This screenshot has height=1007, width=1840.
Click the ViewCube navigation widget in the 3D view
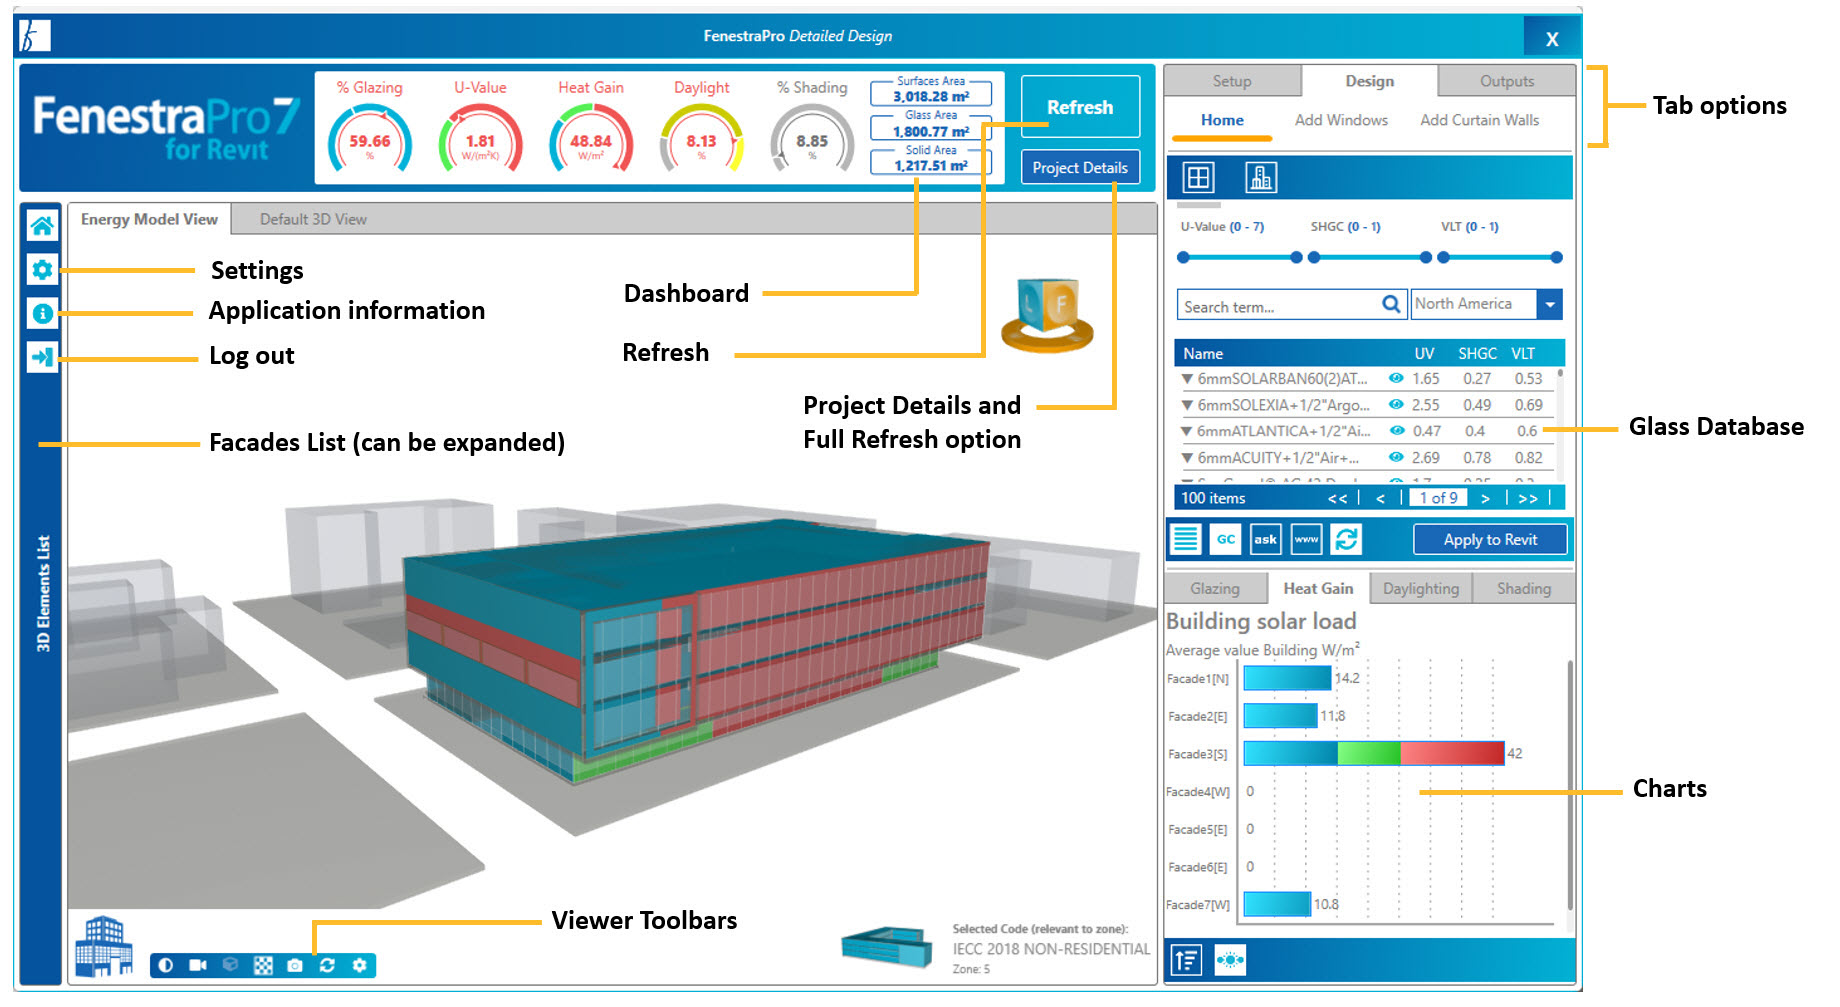[1047, 316]
